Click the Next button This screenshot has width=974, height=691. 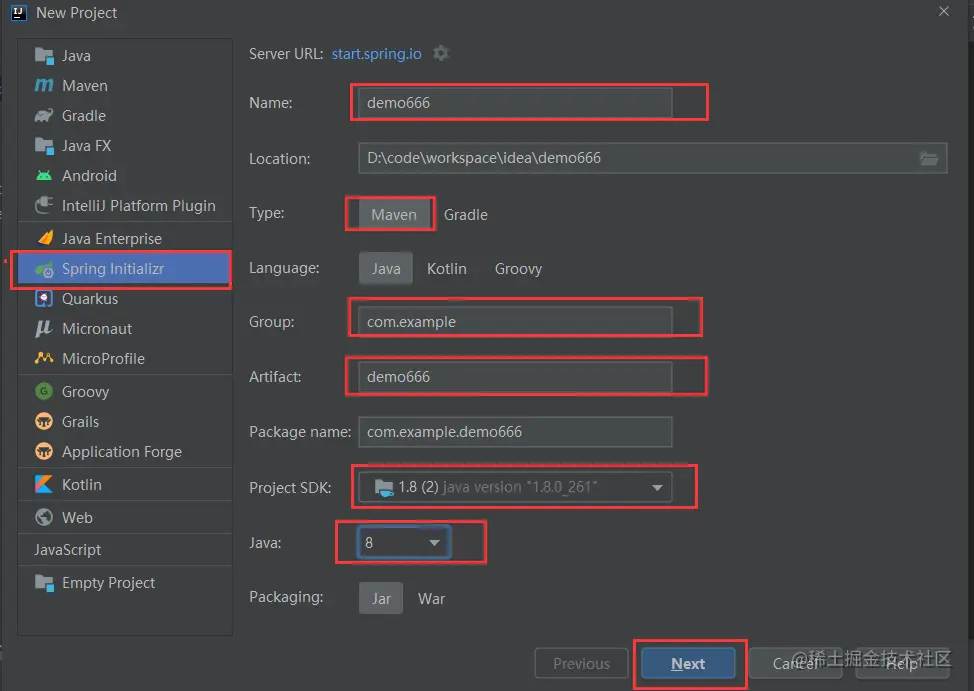tap(688, 664)
